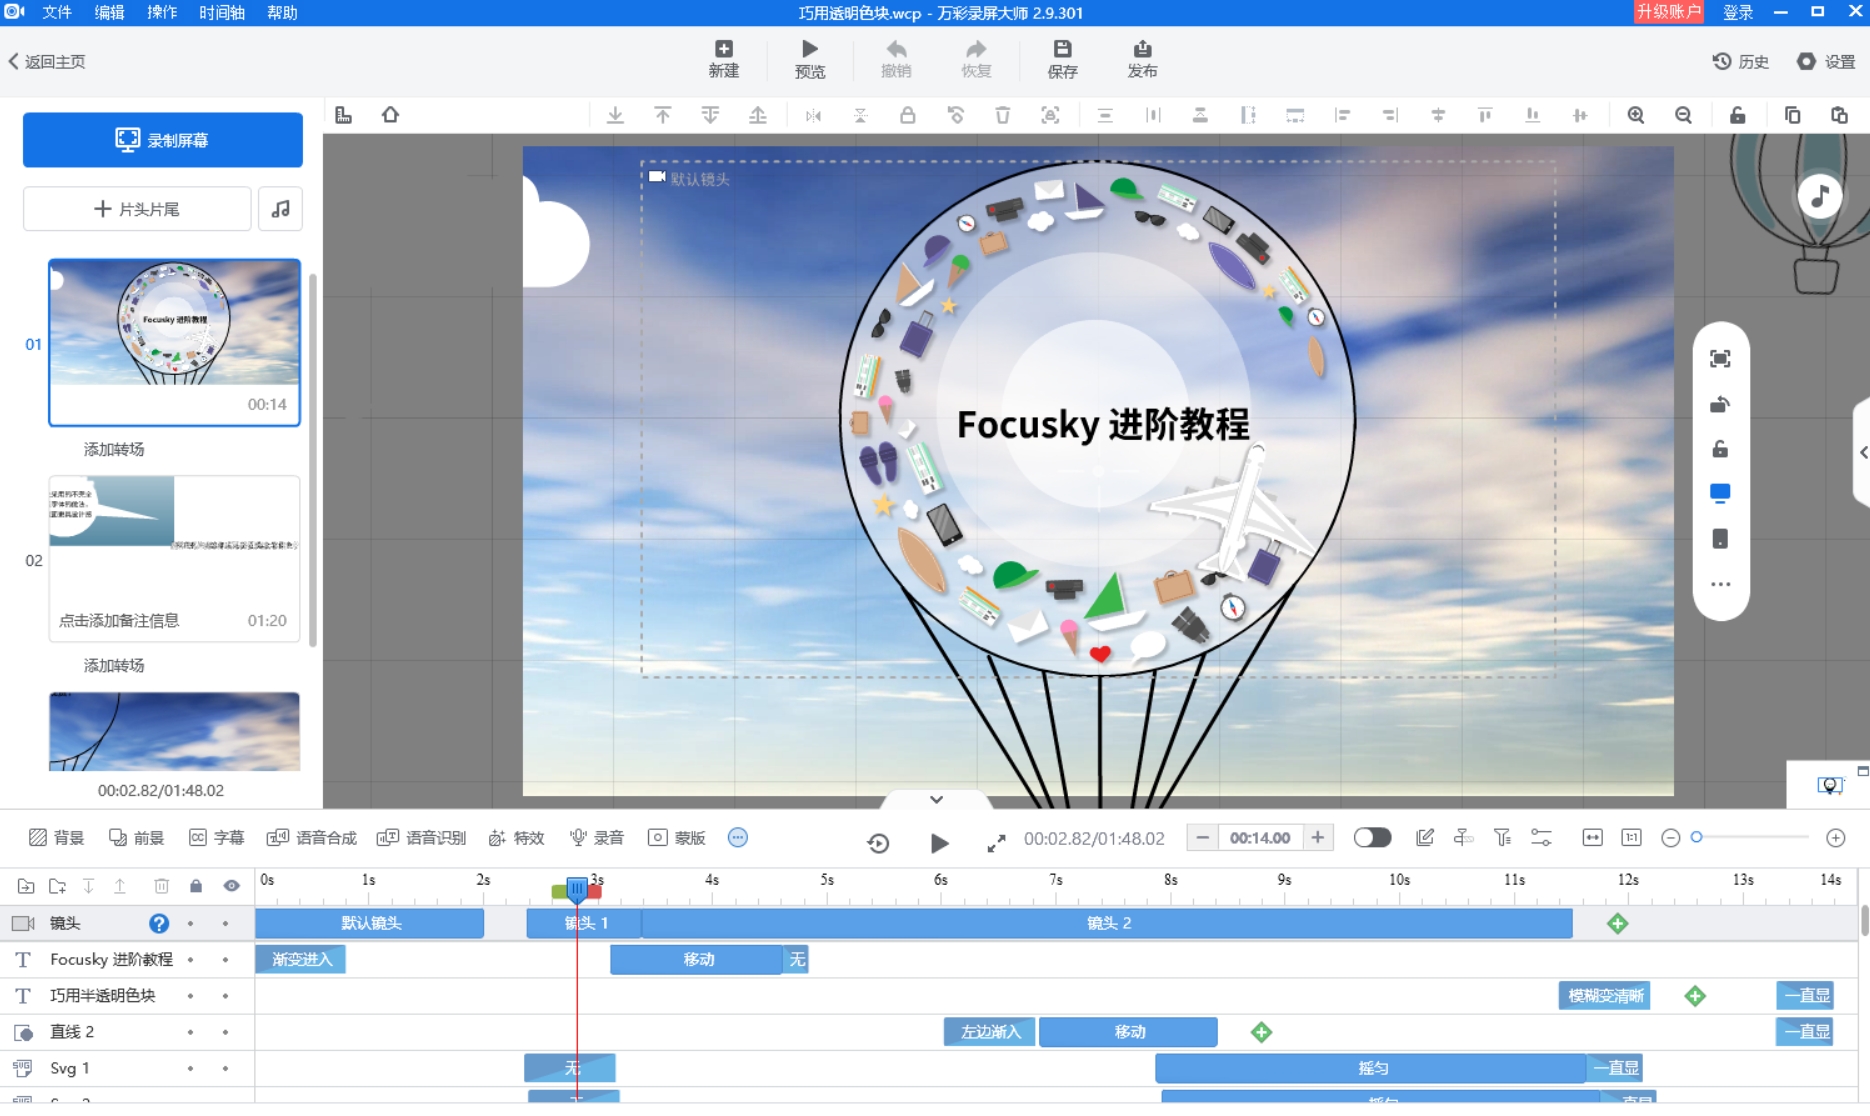This screenshot has height=1116, width=1870.
Task: Click the 升级账户 upgrade button
Action: (x=1669, y=12)
